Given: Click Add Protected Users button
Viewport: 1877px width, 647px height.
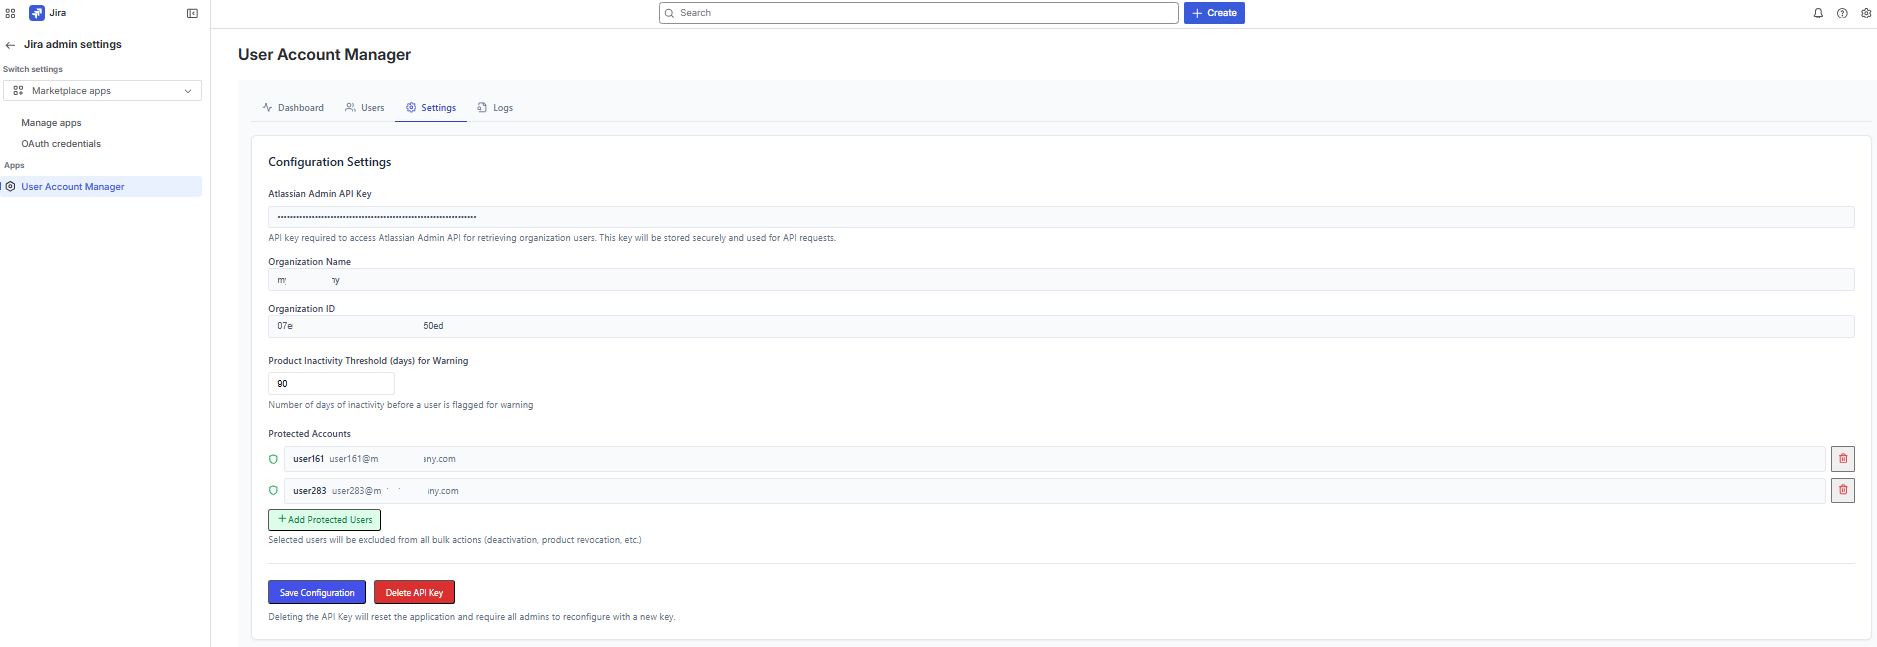Looking at the screenshot, I should click(x=324, y=520).
